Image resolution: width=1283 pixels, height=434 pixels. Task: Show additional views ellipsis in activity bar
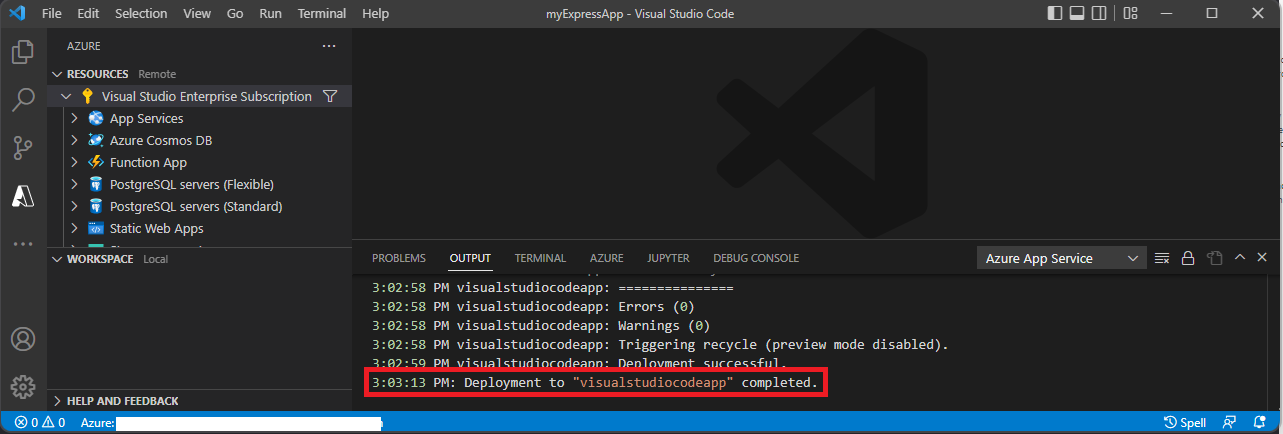[23, 244]
